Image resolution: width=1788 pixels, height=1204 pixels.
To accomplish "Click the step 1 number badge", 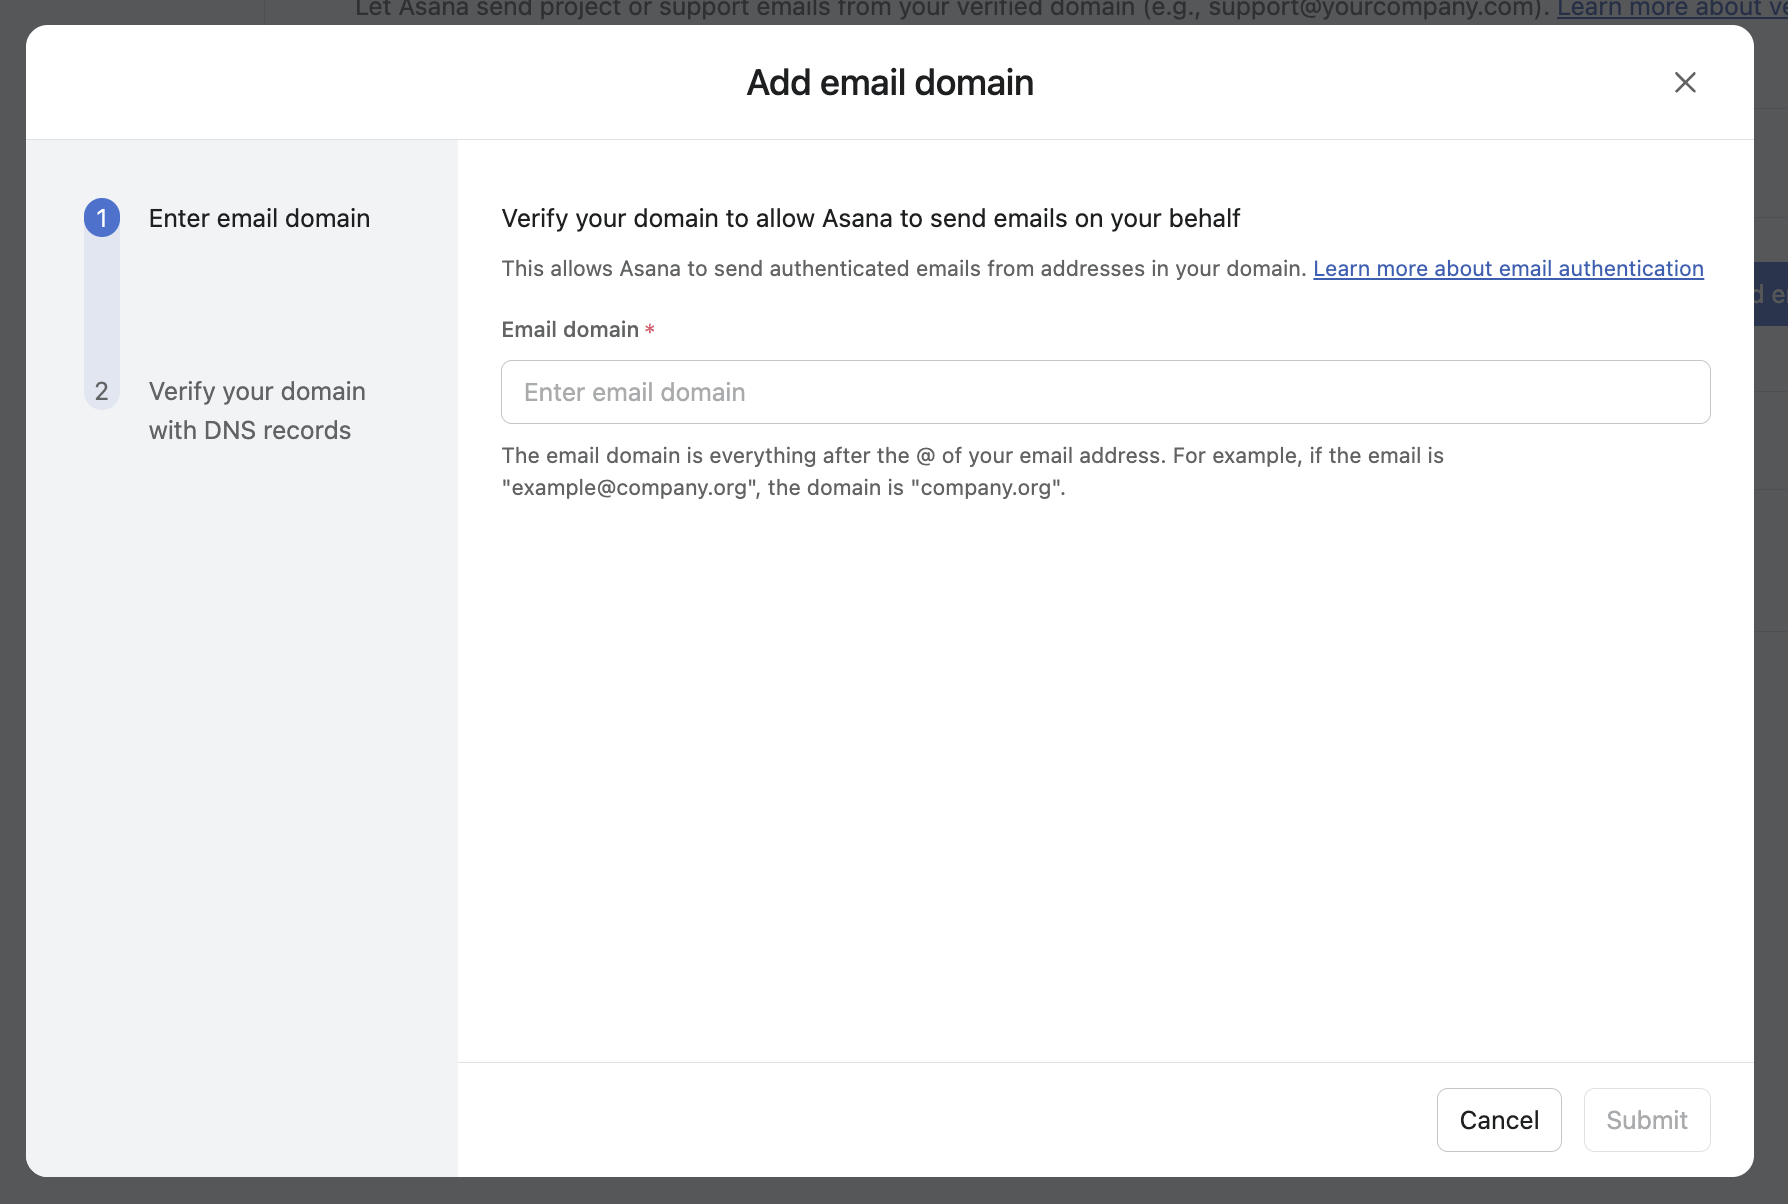I will pyautogui.click(x=102, y=218).
